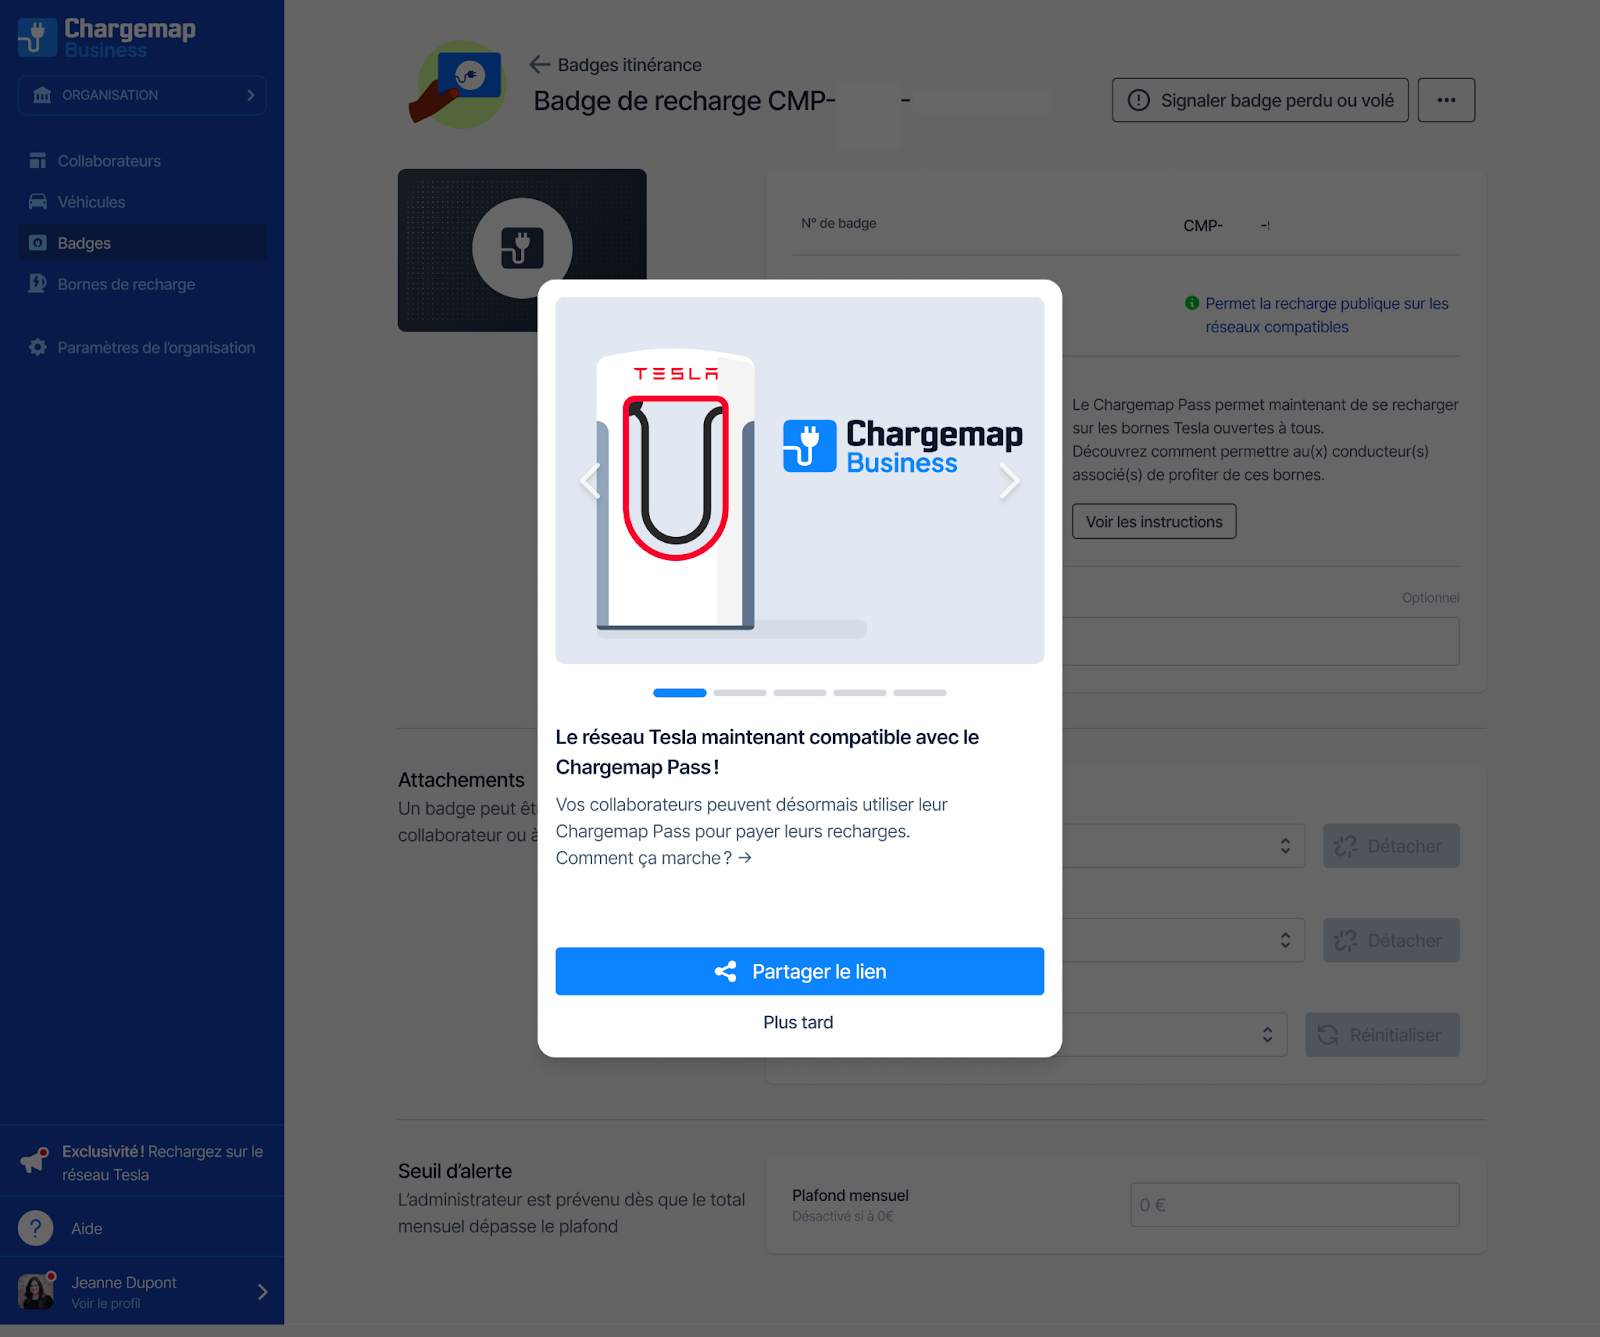This screenshot has width=1600, height=1337.
Task: Open the ORGANISATION selector
Action: tap(142, 95)
